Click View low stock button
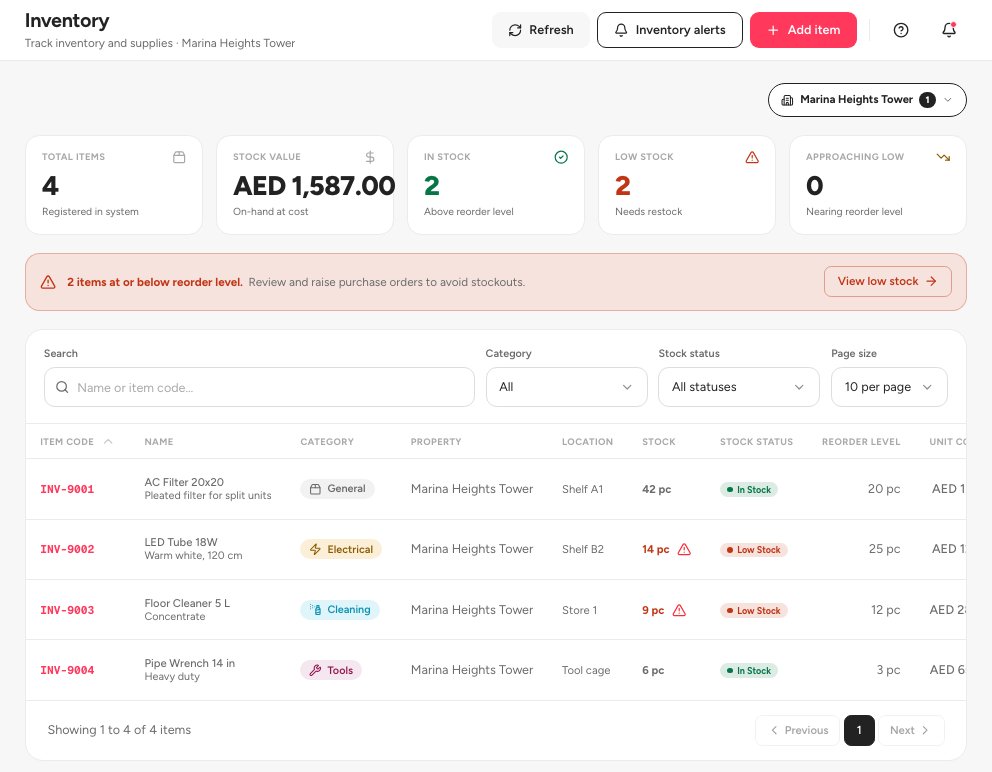 tap(887, 282)
